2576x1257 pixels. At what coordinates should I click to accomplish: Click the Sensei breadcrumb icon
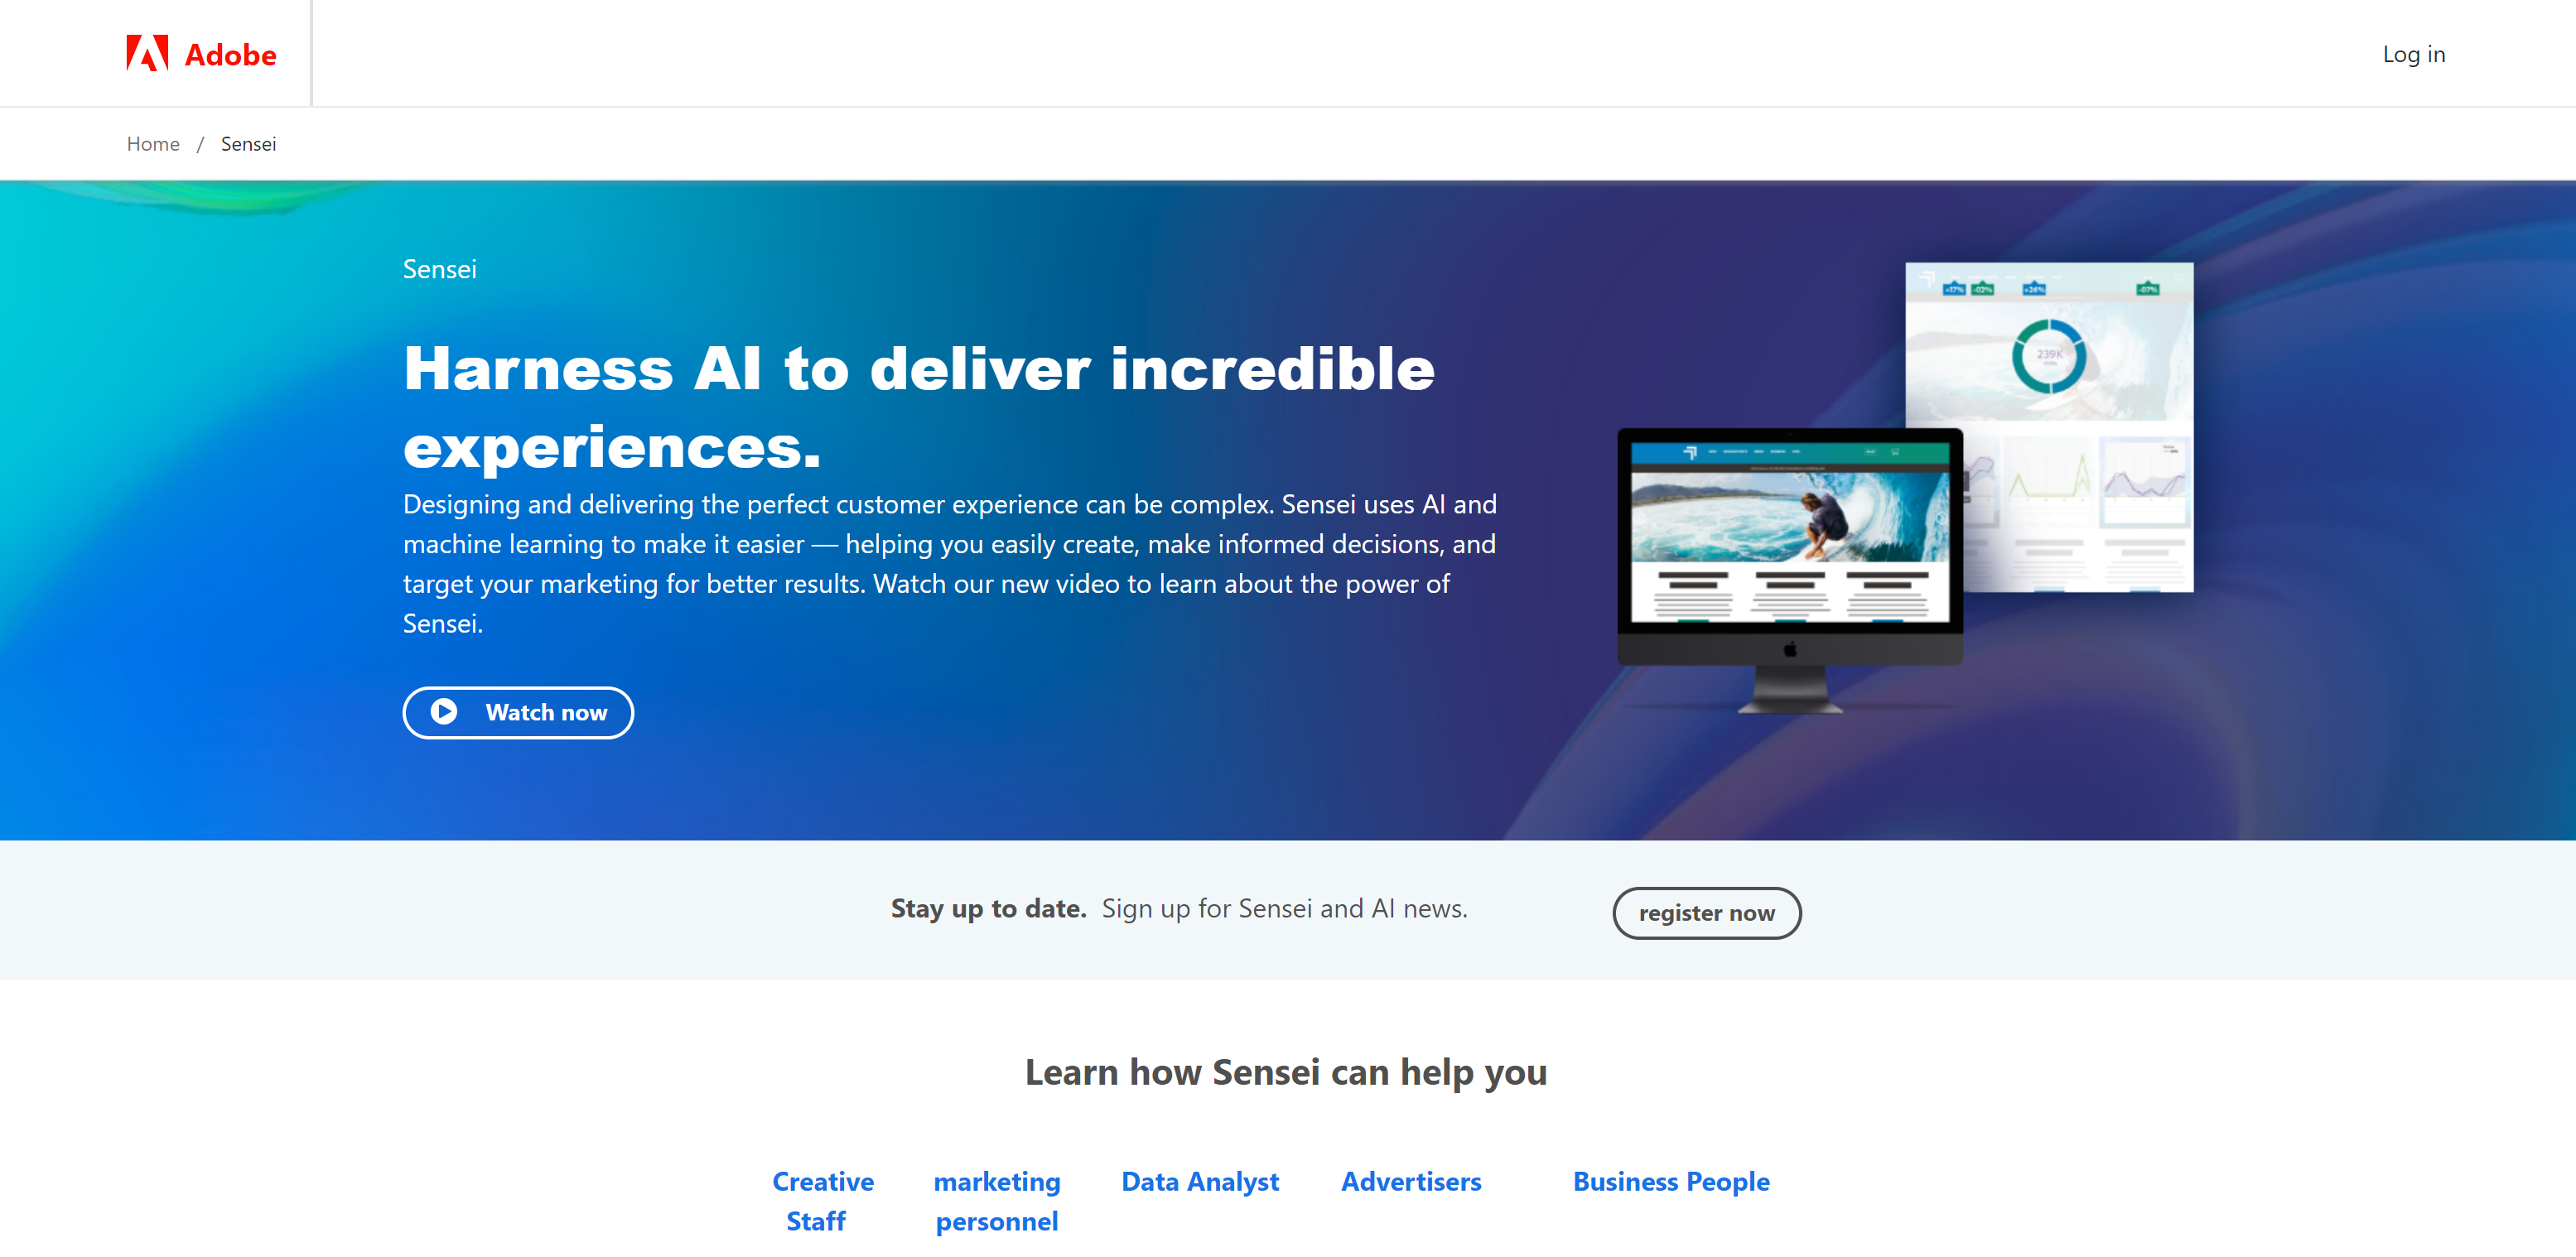(x=248, y=145)
